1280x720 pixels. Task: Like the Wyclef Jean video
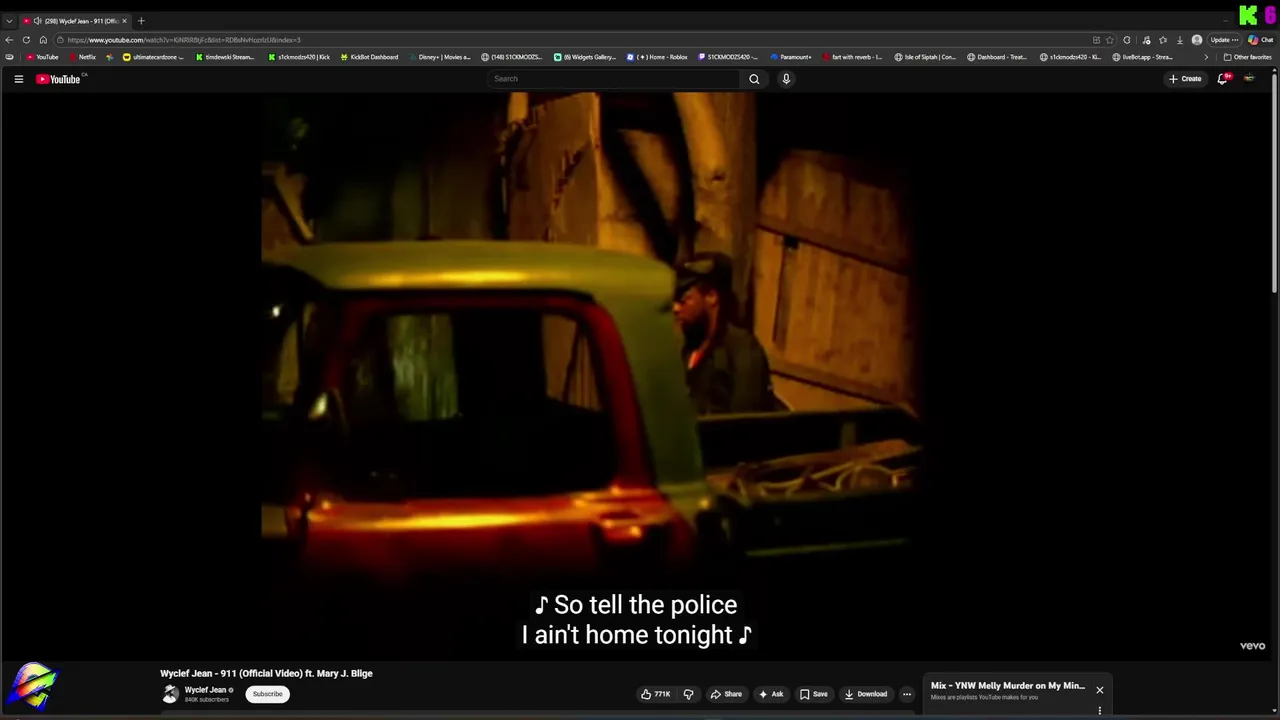(x=656, y=694)
